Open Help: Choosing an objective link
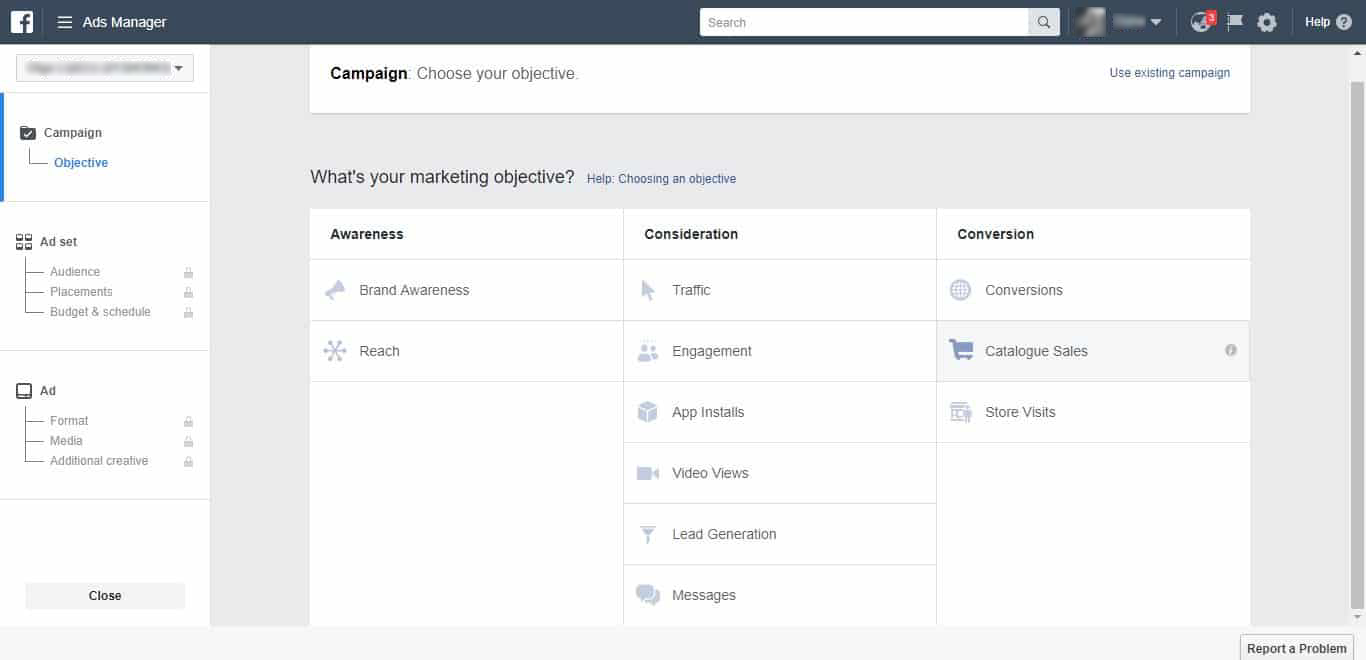This screenshot has height=660, width=1366. [661, 179]
